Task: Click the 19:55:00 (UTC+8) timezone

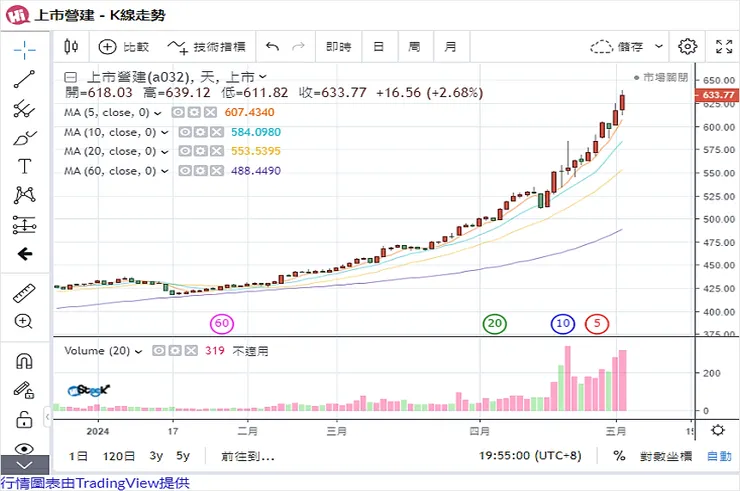Action: tap(530, 456)
